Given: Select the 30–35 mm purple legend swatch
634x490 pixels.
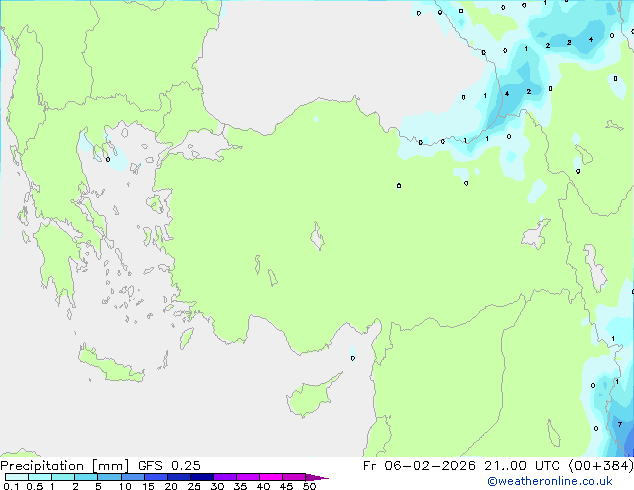Looking at the screenshot, I should pos(225,477).
